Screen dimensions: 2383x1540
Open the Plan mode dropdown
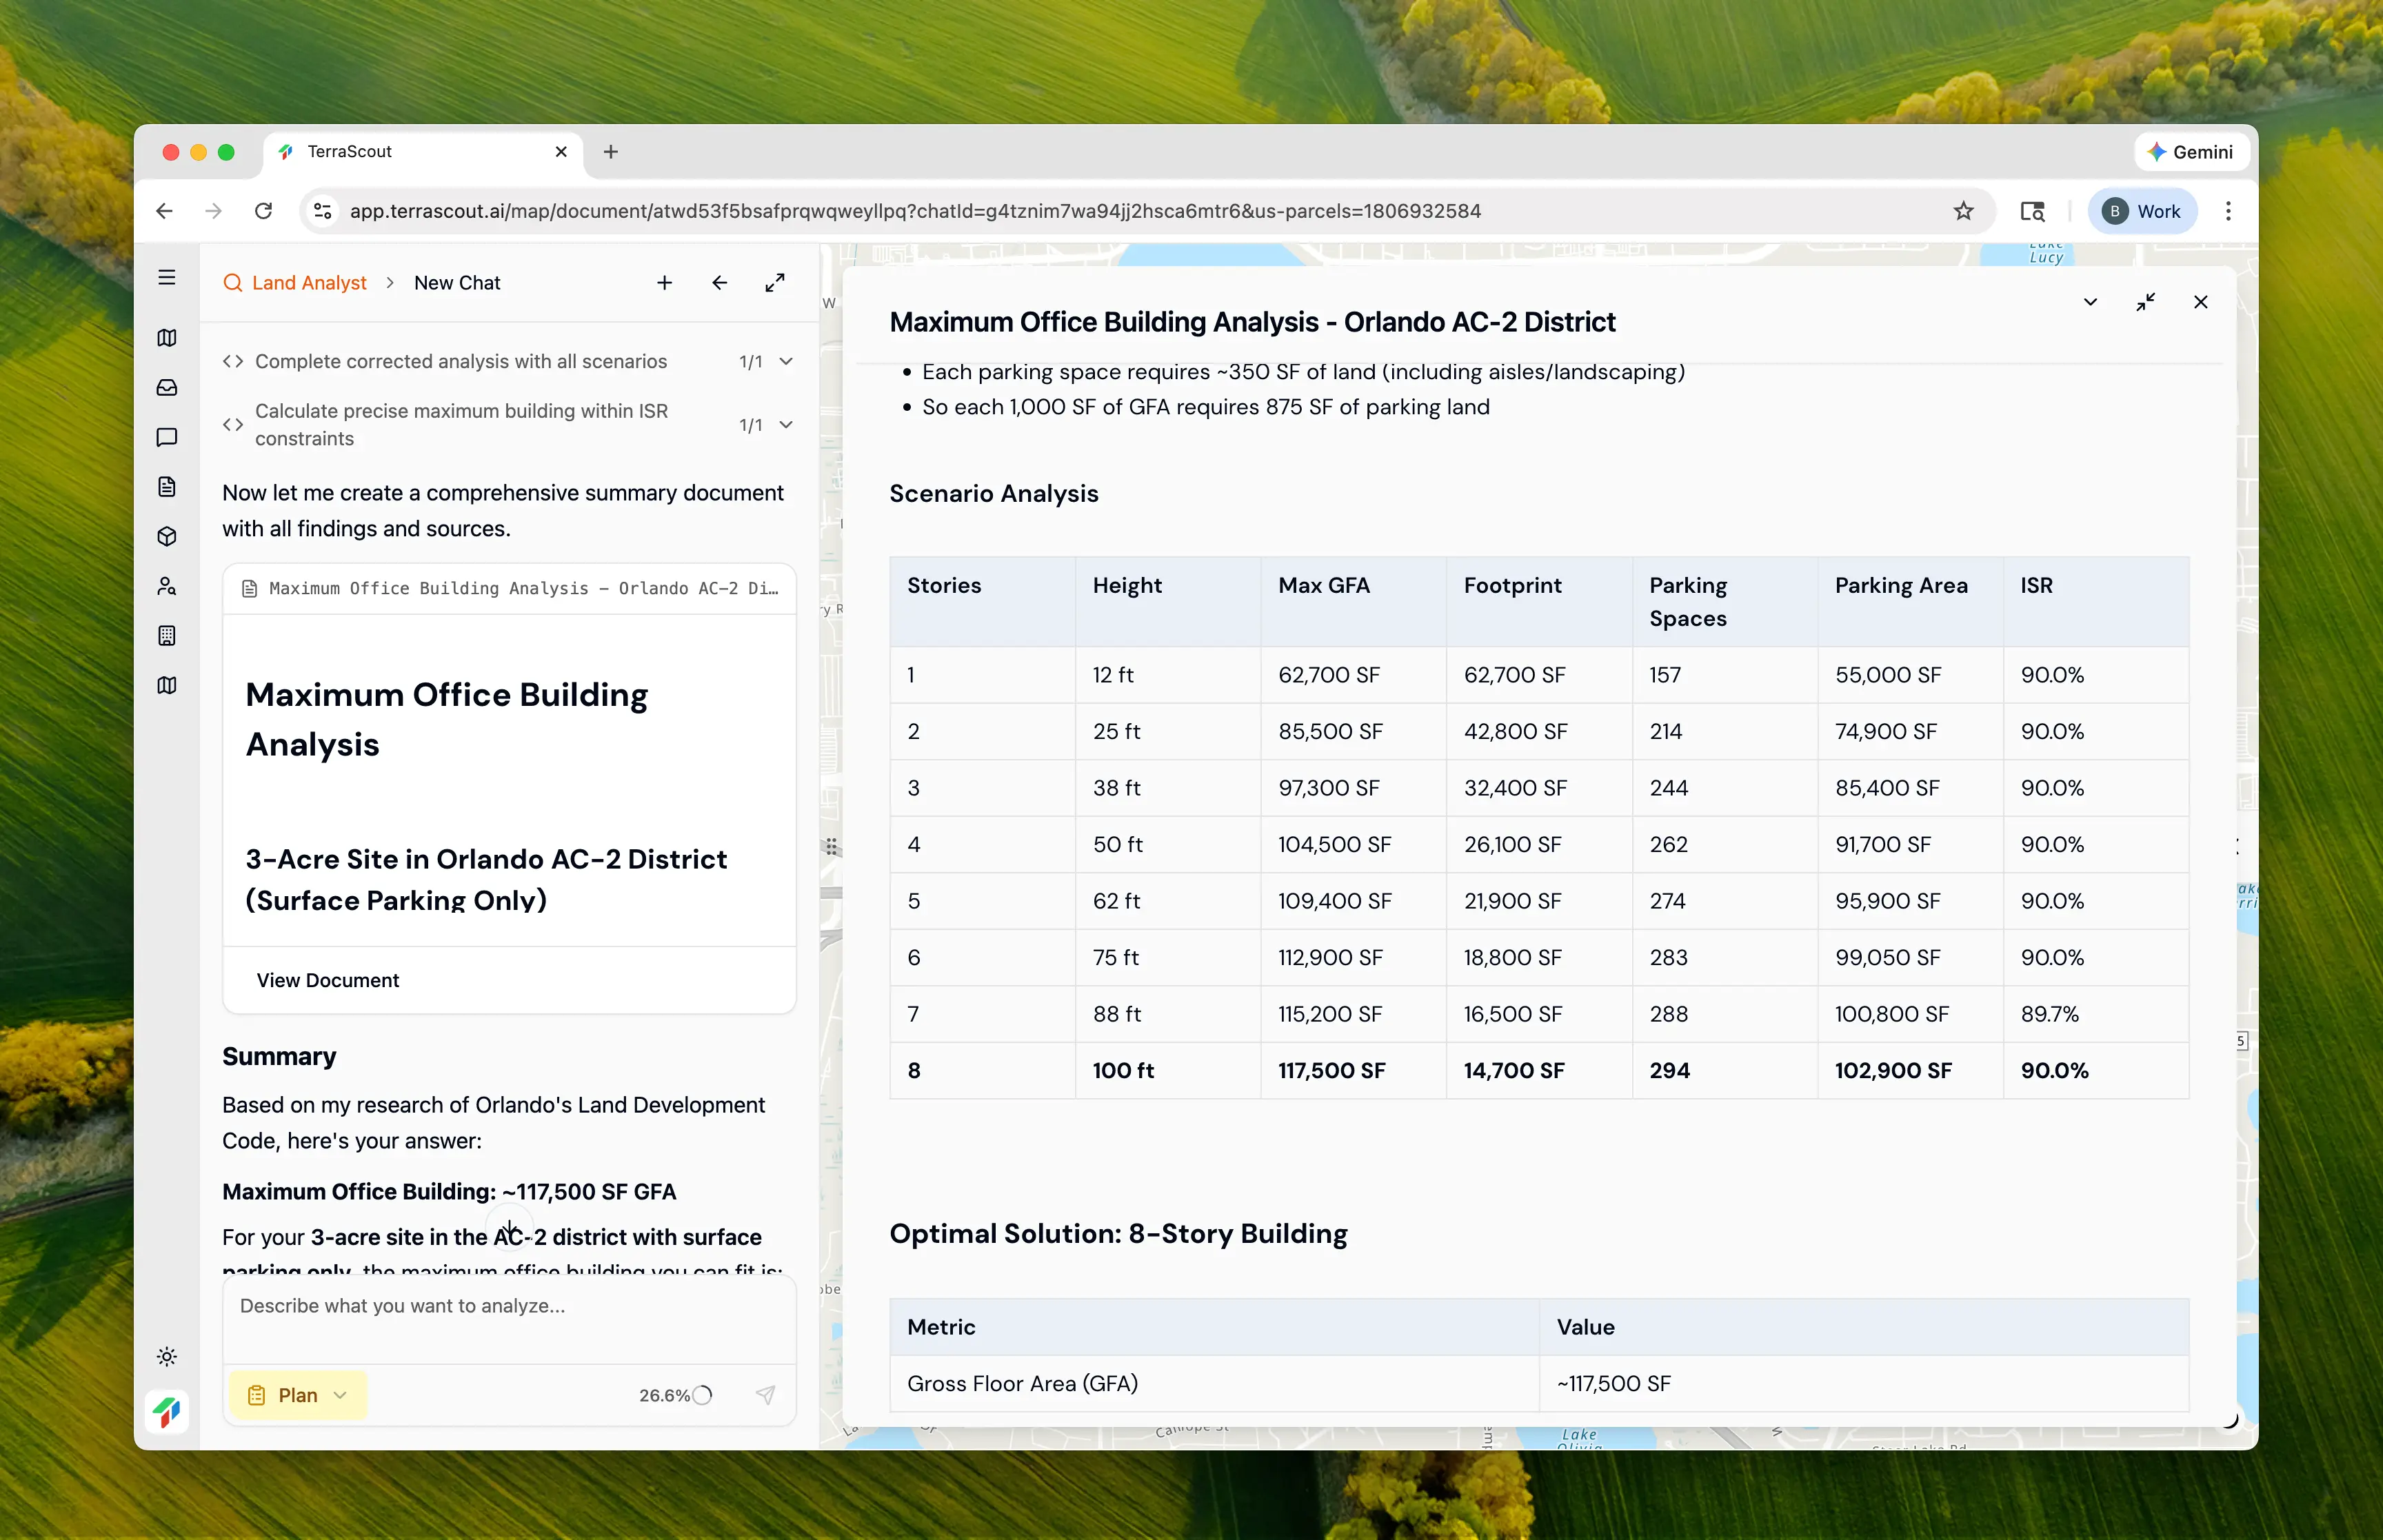tap(298, 1395)
